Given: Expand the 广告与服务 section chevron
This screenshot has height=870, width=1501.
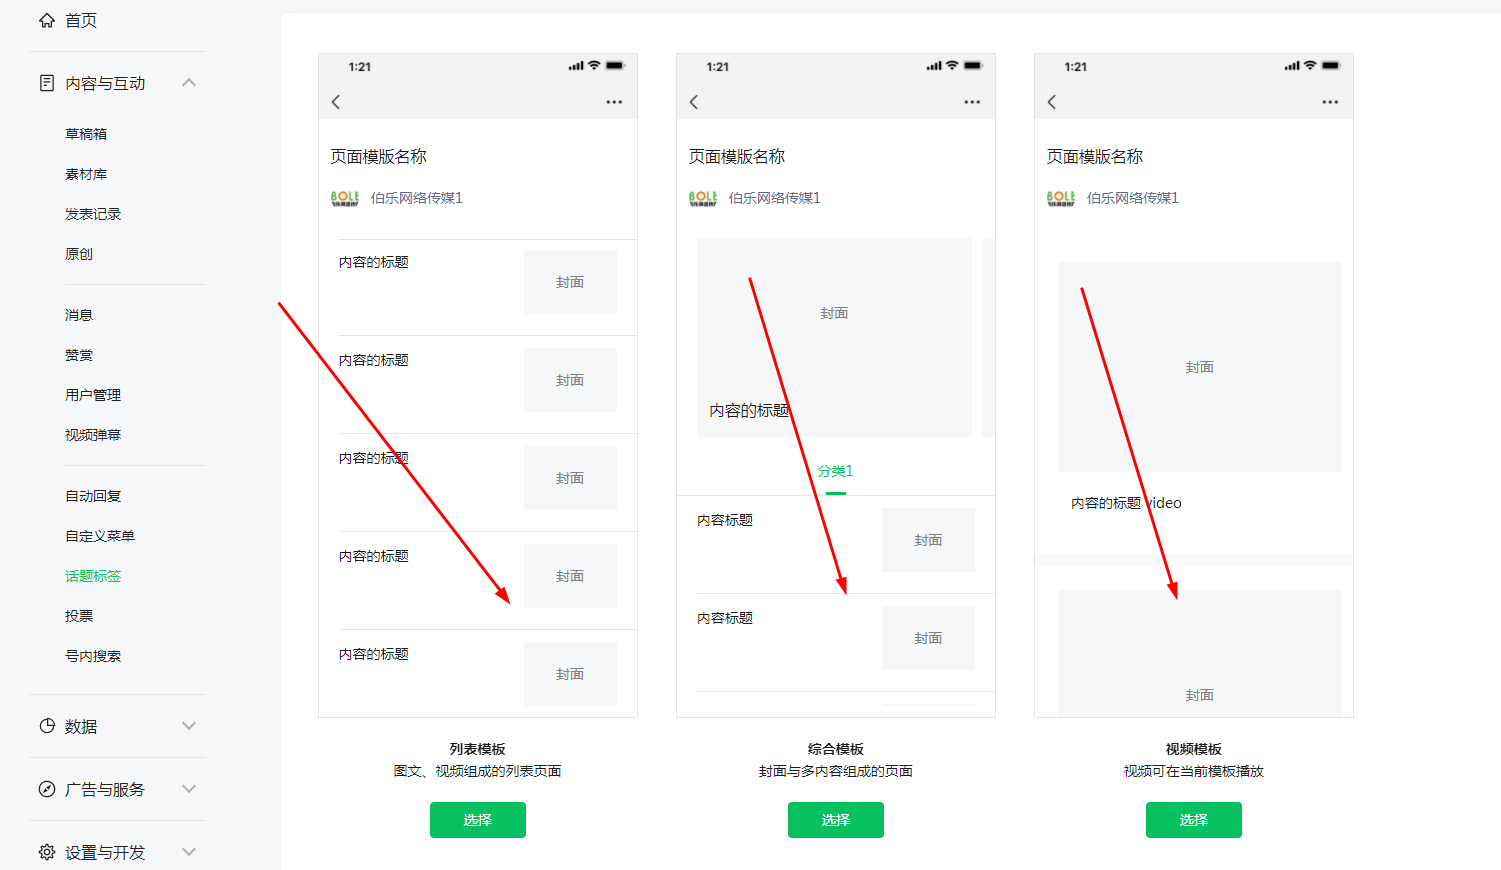Looking at the screenshot, I should [x=189, y=789].
